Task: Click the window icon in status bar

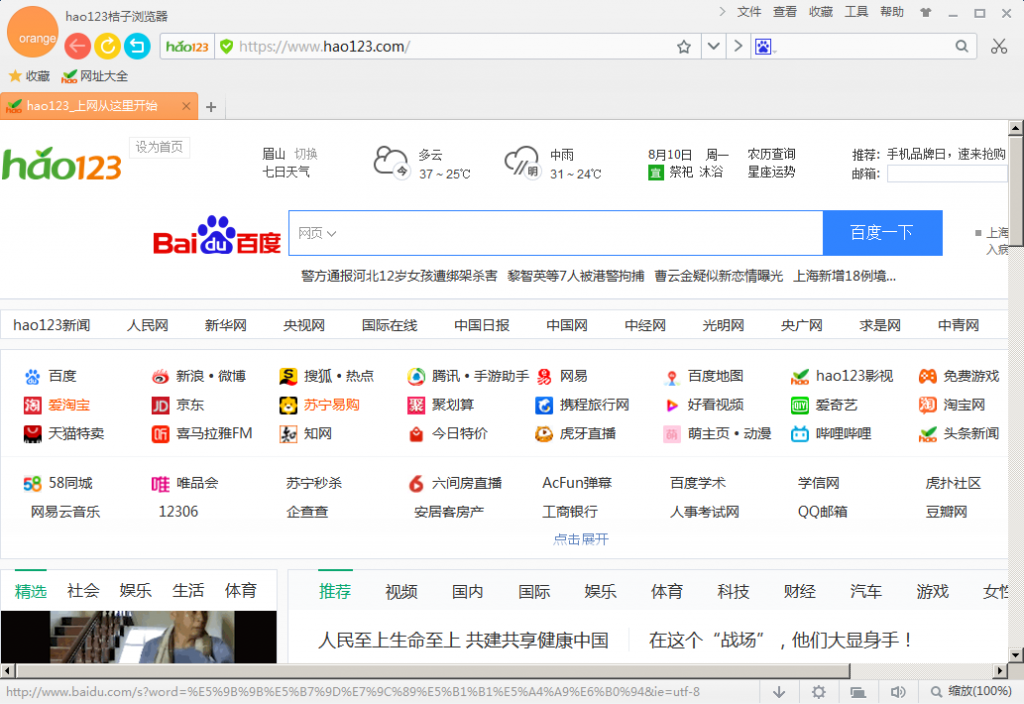Action: 858,692
